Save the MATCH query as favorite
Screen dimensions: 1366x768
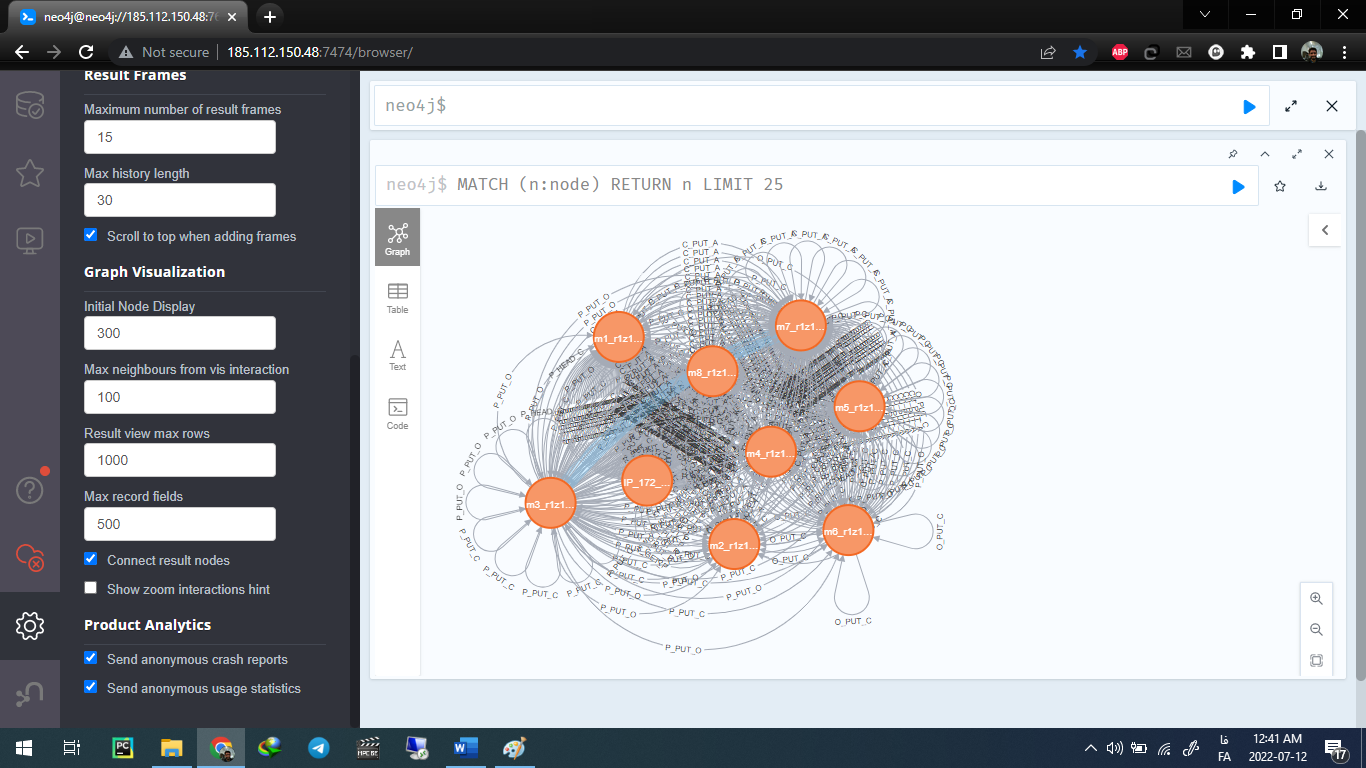[x=1280, y=186]
